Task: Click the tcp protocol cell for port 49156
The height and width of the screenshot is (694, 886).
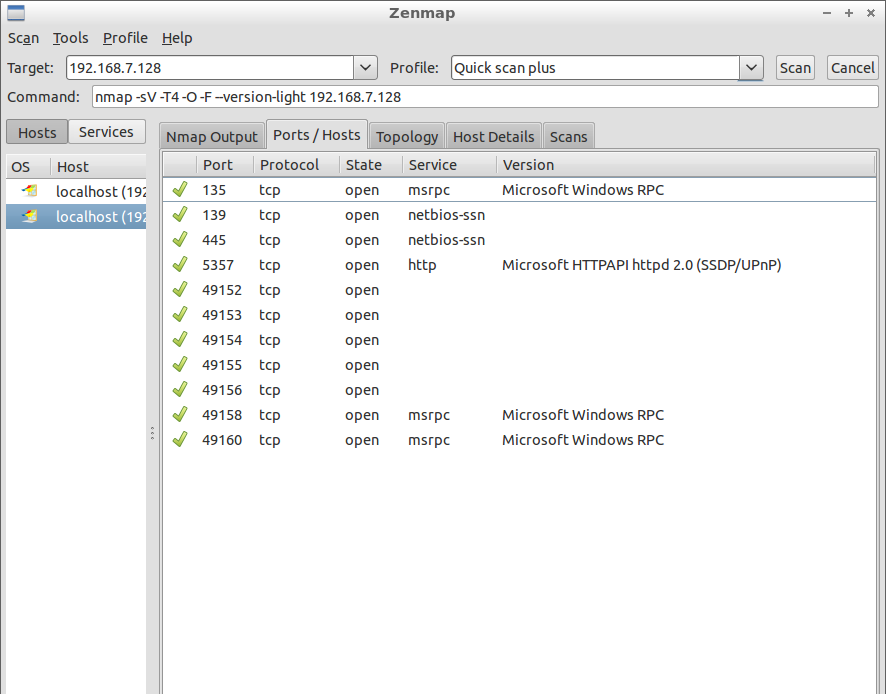Action: [x=270, y=390]
